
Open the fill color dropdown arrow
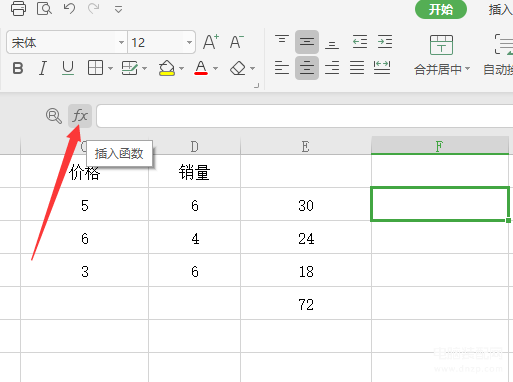point(182,69)
